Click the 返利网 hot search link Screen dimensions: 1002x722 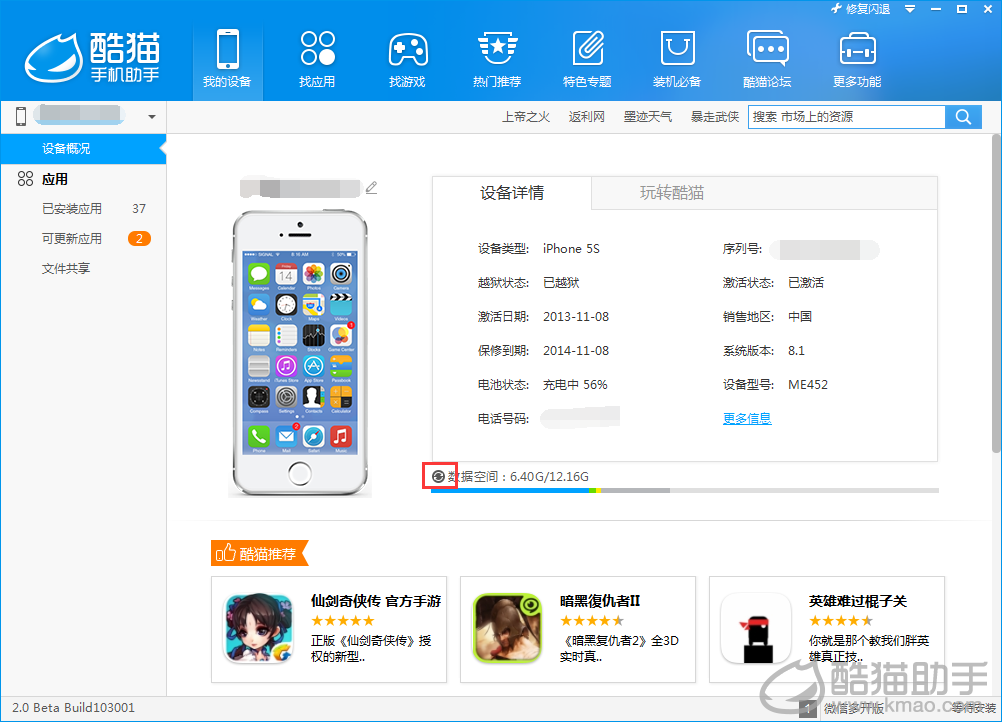[x=587, y=117]
